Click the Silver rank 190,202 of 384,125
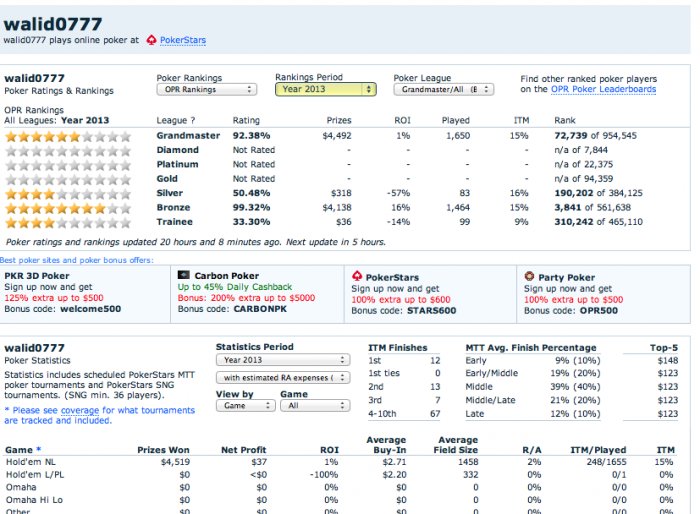 coord(599,193)
